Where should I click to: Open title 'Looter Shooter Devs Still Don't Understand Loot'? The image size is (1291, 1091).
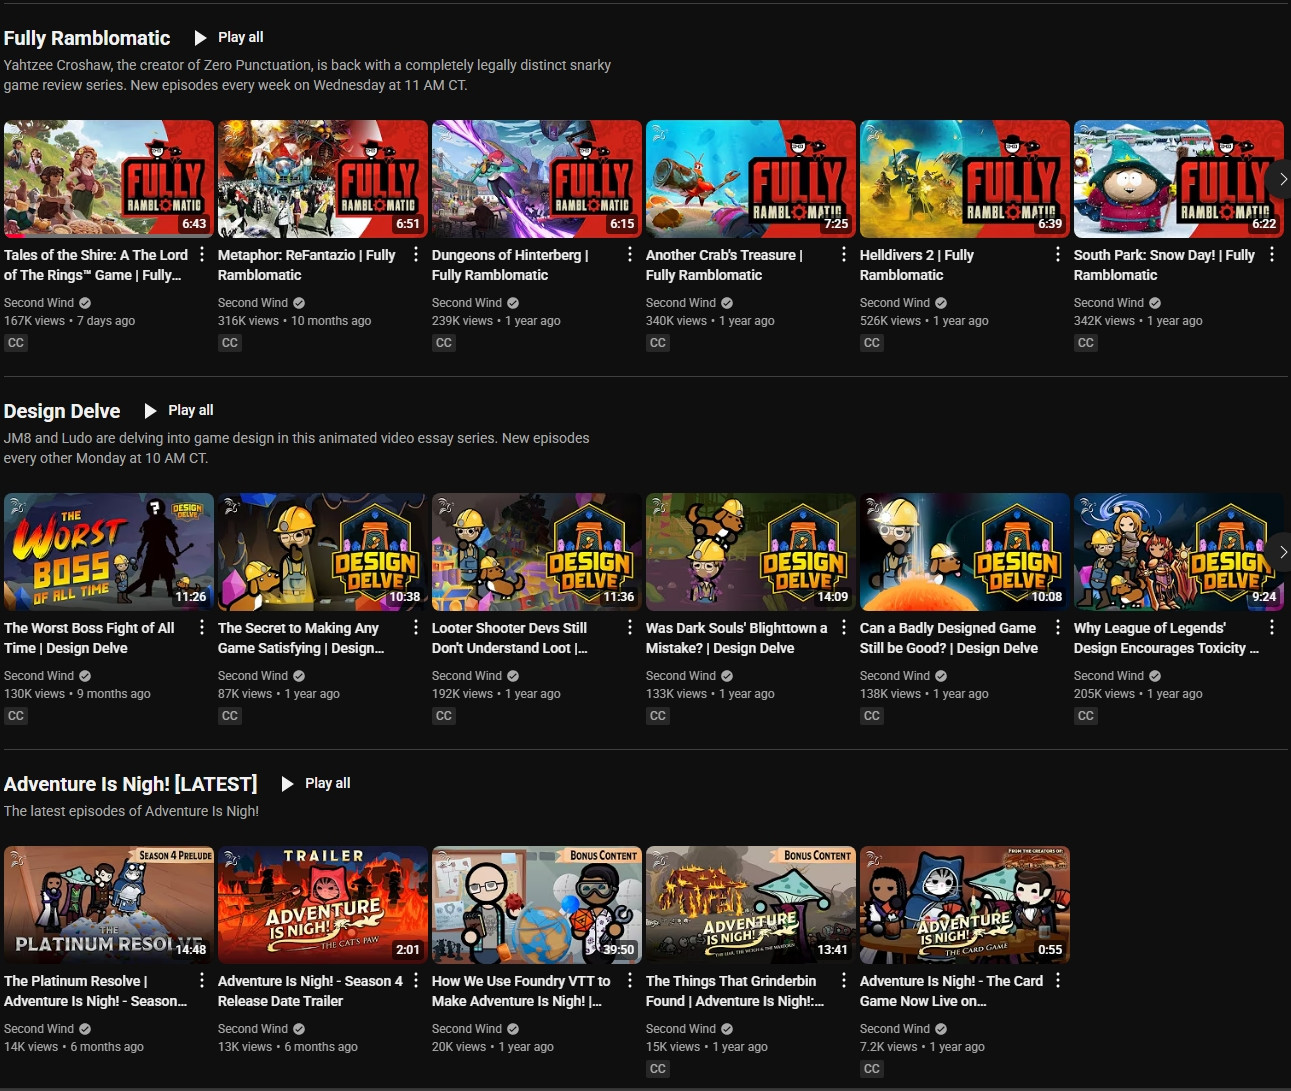click(x=510, y=638)
